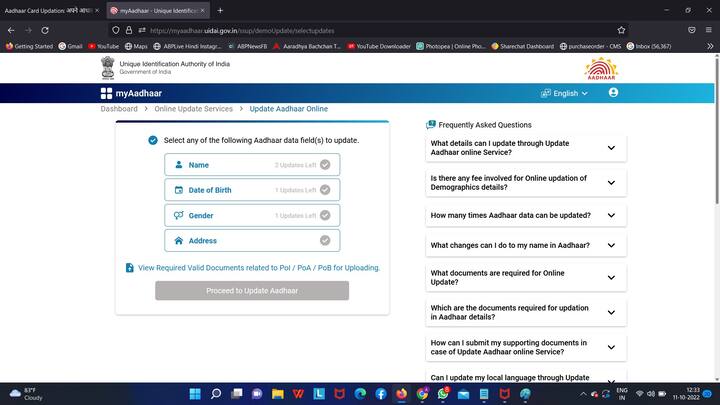
Task: Go to Online Update Services breadcrumb
Action: (193, 109)
